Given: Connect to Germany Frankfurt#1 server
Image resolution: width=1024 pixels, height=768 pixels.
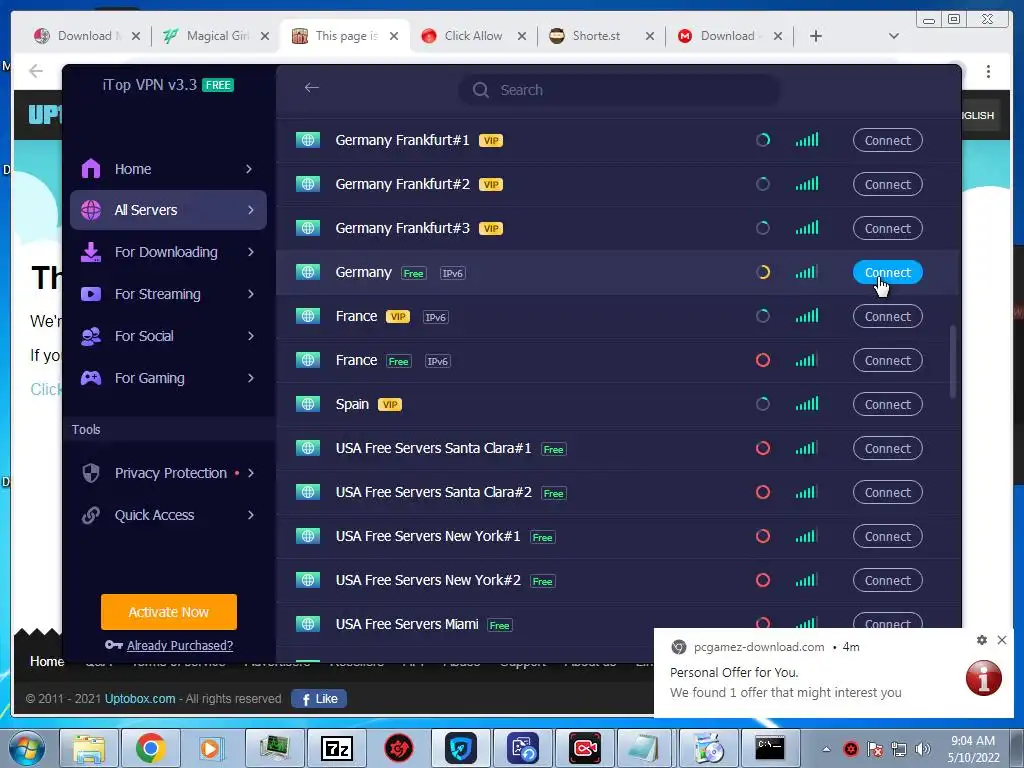Looking at the screenshot, I should 888,140.
